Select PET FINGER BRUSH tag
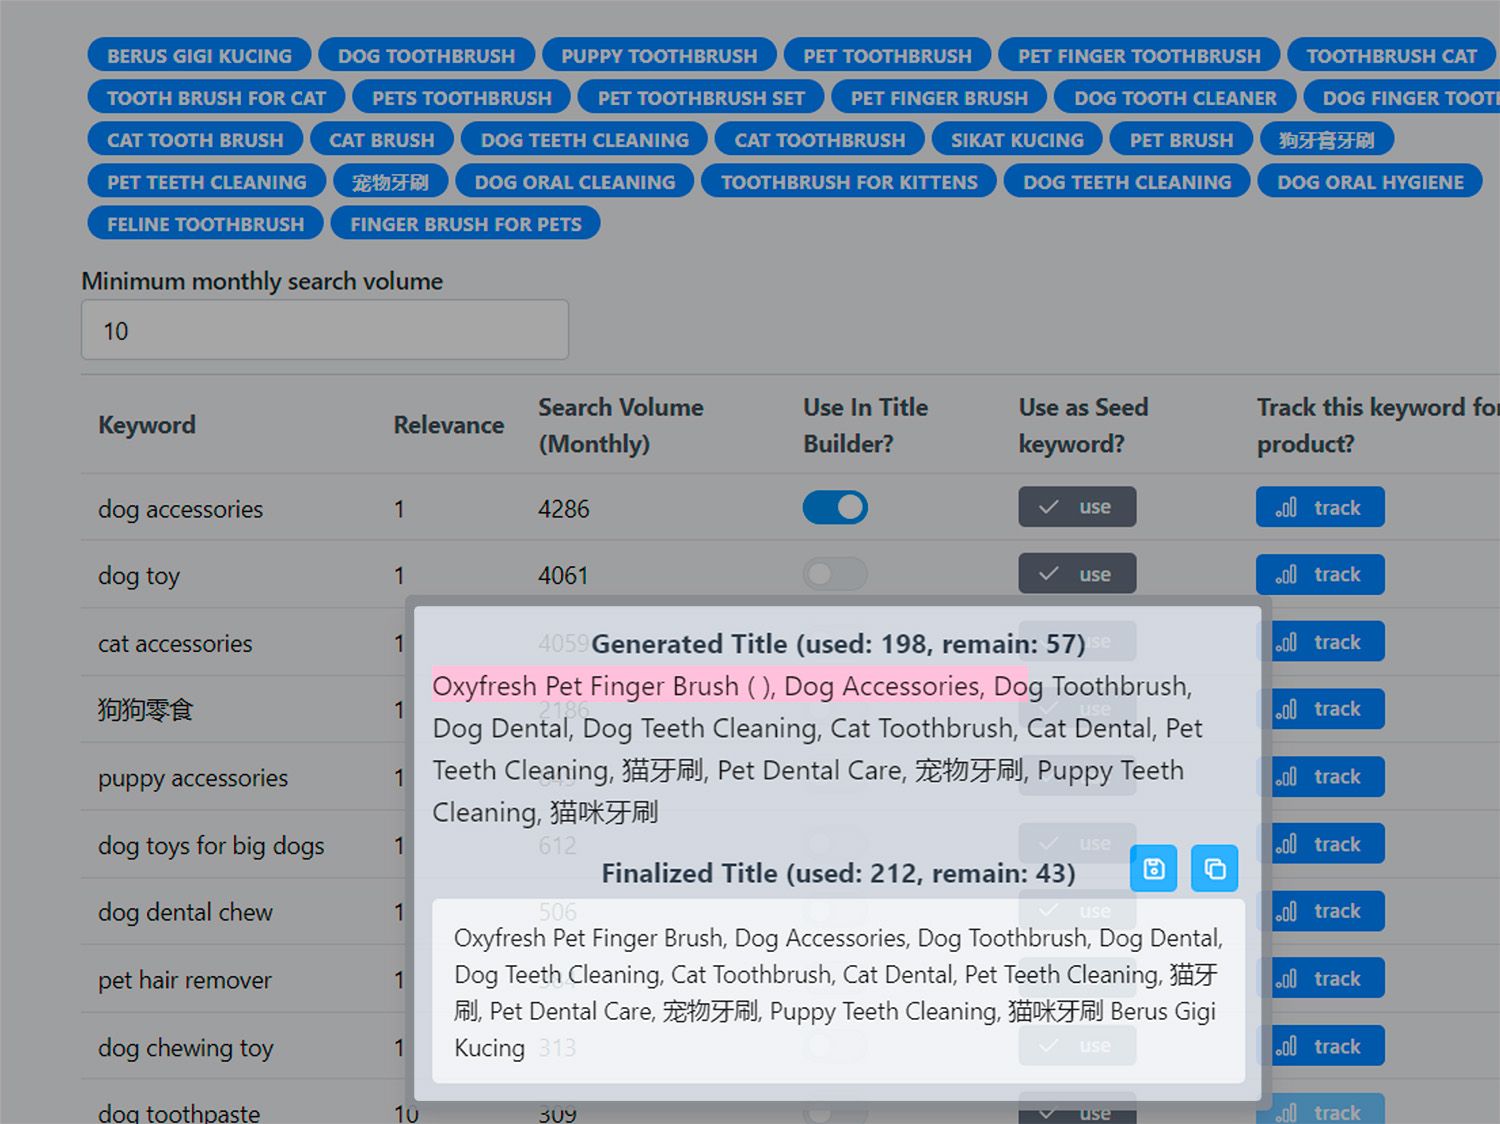 939,98
